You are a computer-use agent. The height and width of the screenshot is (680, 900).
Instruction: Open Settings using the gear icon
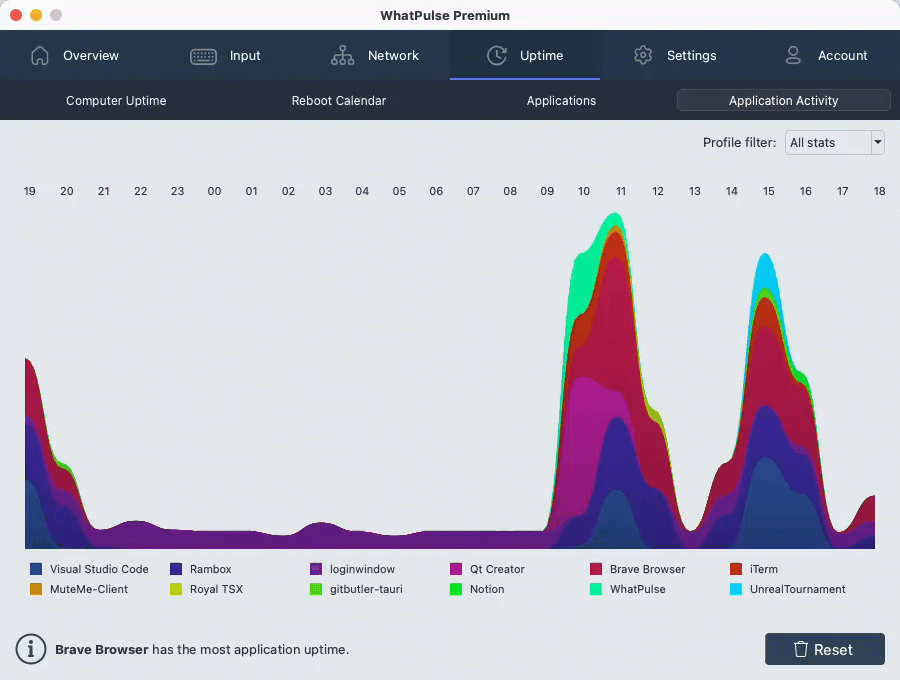[x=643, y=56]
